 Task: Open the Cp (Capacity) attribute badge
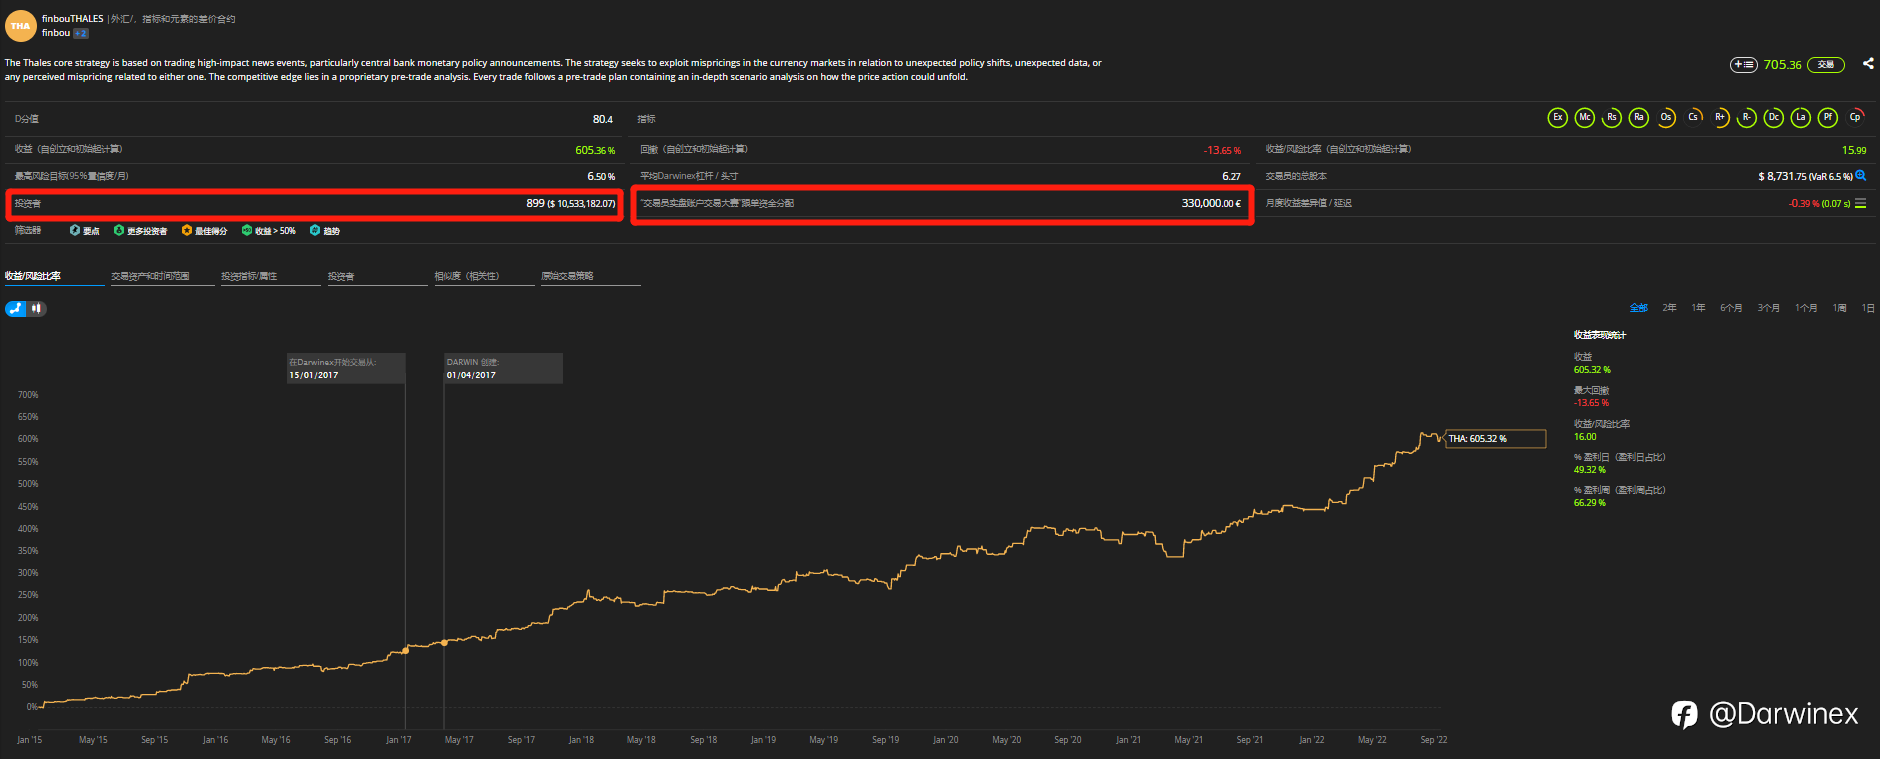point(1855,118)
